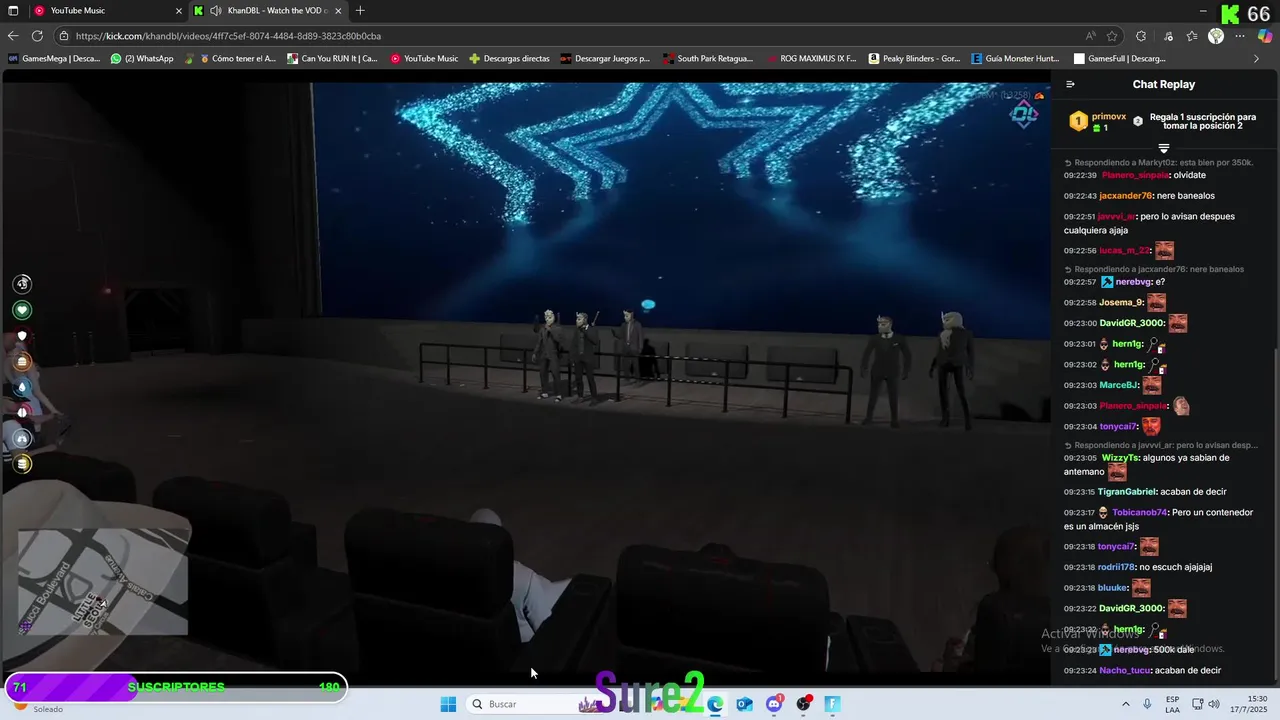Open Outlook from the taskbar
The image size is (1280, 720).
click(745, 704)
